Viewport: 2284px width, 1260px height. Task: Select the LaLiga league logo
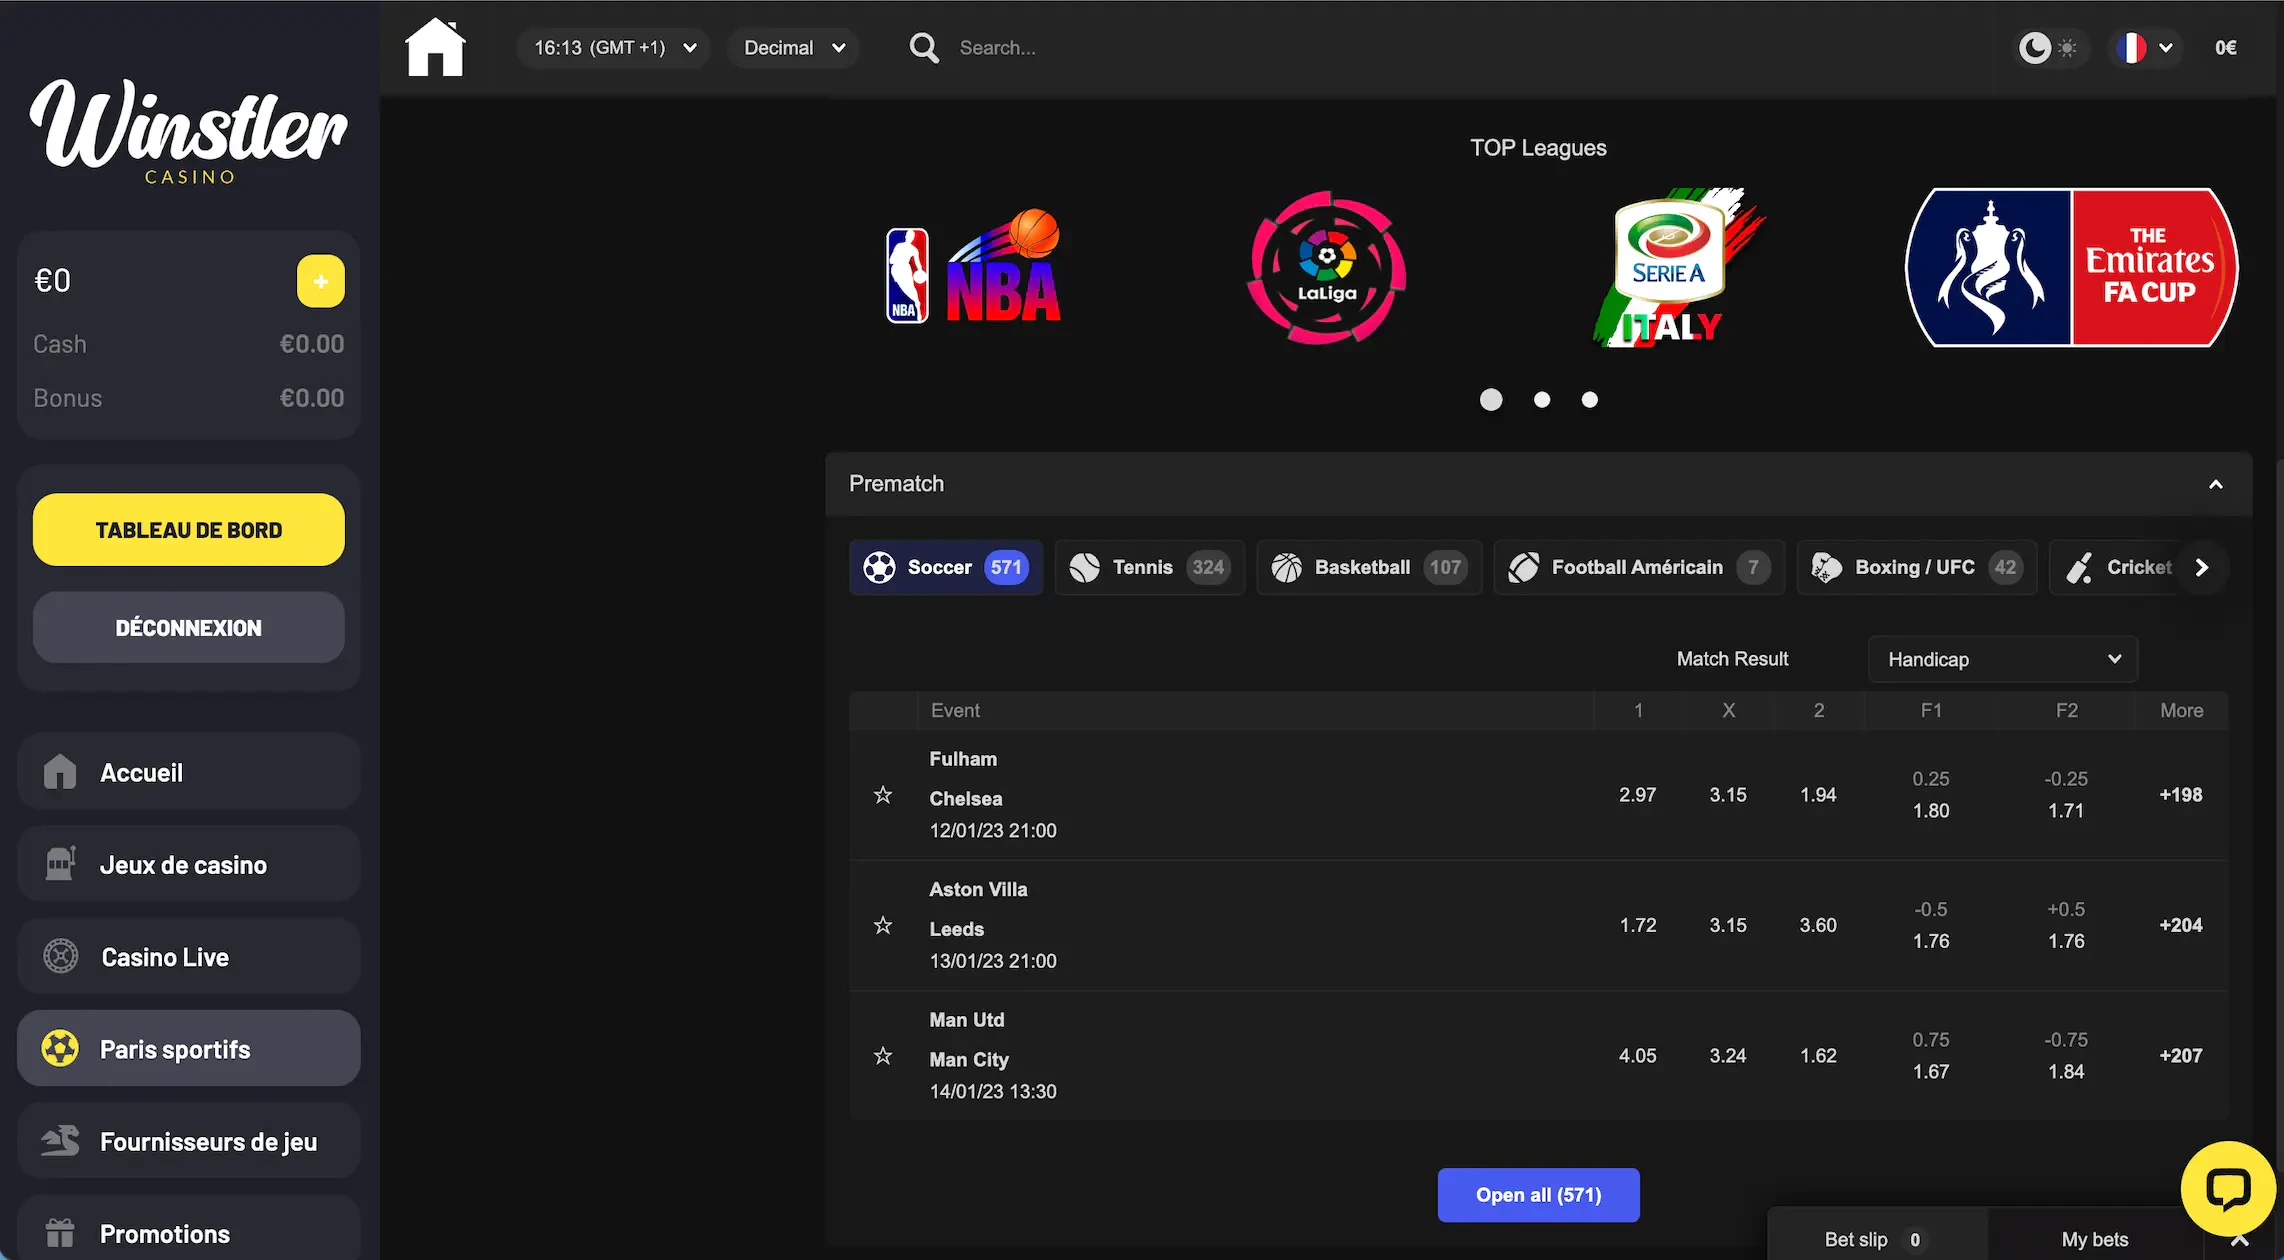tap(1327, 268)
